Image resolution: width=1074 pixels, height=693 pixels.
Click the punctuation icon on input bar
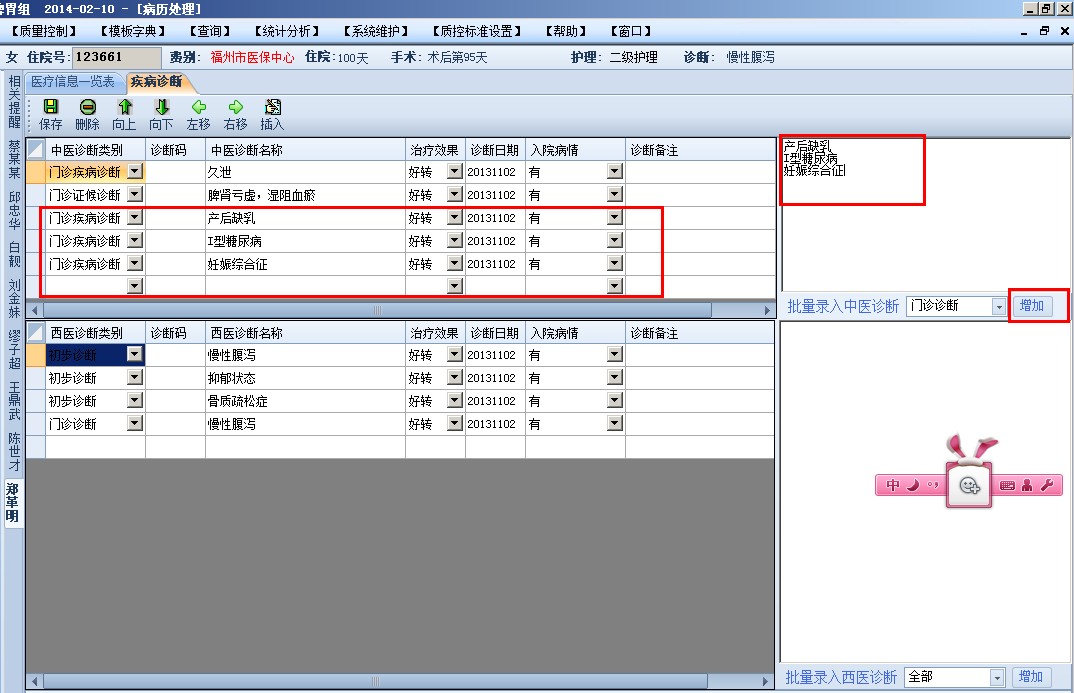coord(933,486)
